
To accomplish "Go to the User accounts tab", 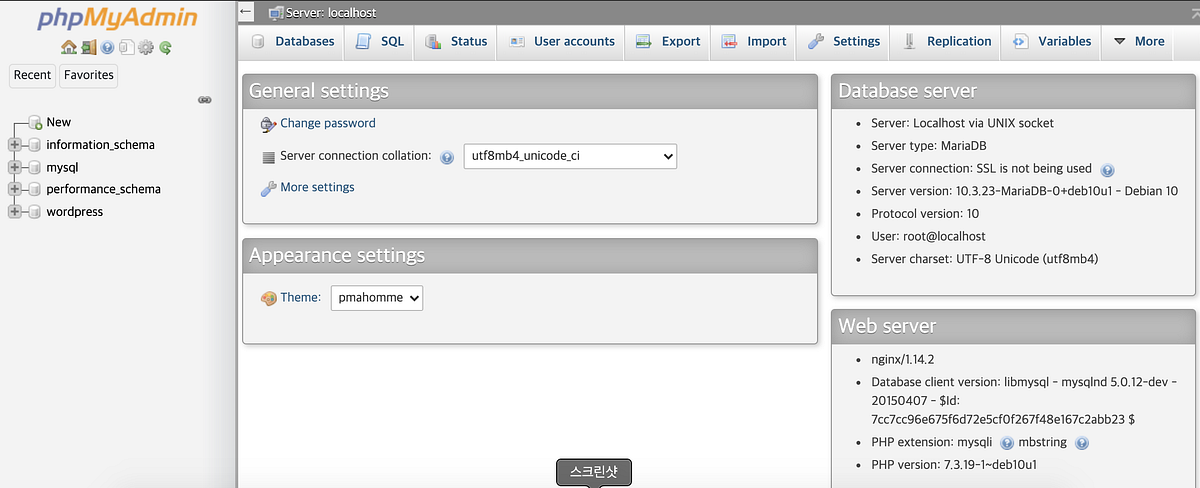I will 561,41.
